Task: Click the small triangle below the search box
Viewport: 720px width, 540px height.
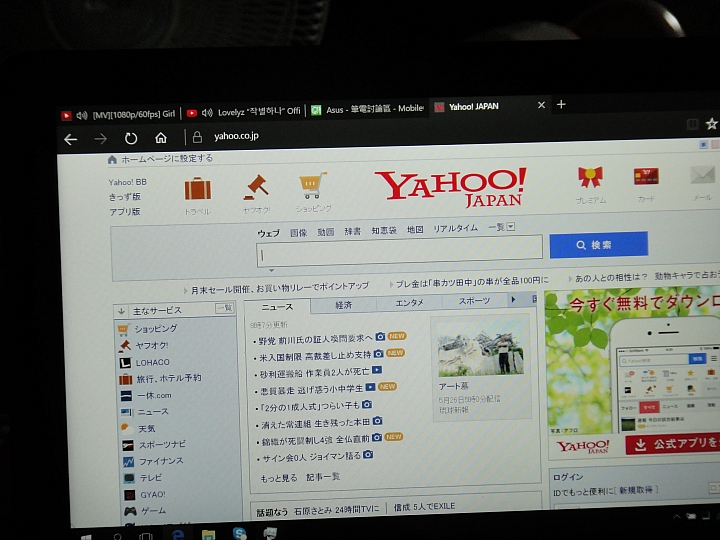Action: point(271,271)
